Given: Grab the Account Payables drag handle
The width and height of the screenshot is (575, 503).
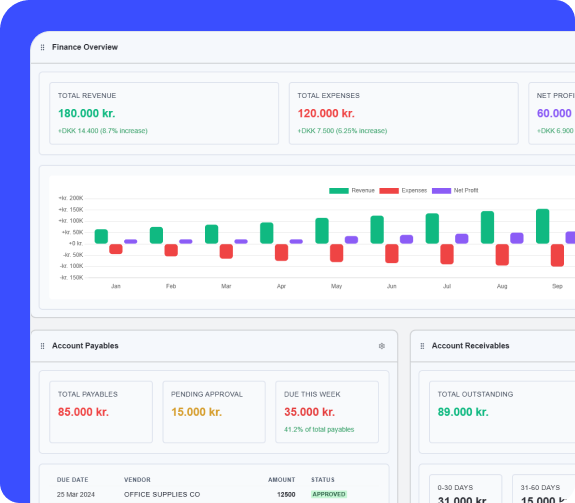Looking at the screenshot, I should coord(43,346).
